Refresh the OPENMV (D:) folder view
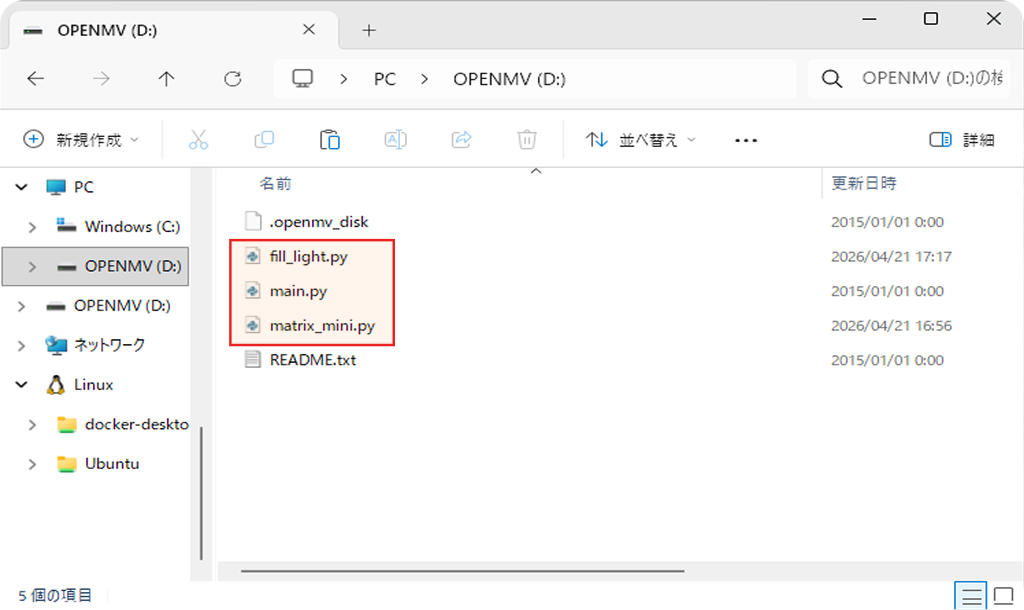This screenshot has width=1024, height=610. 232,79
